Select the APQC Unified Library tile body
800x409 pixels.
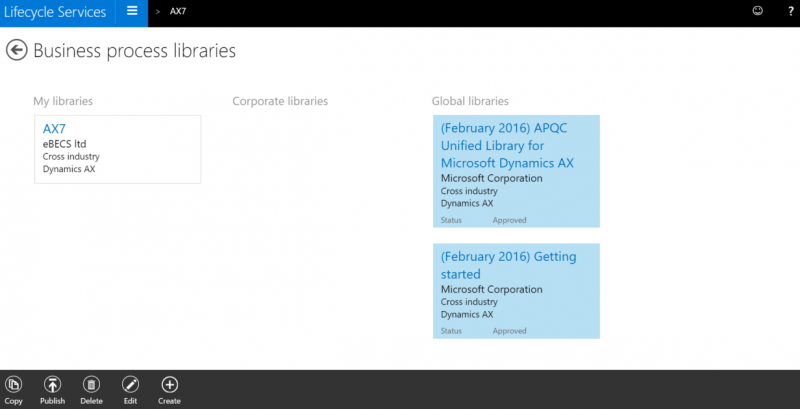[516, 171]
